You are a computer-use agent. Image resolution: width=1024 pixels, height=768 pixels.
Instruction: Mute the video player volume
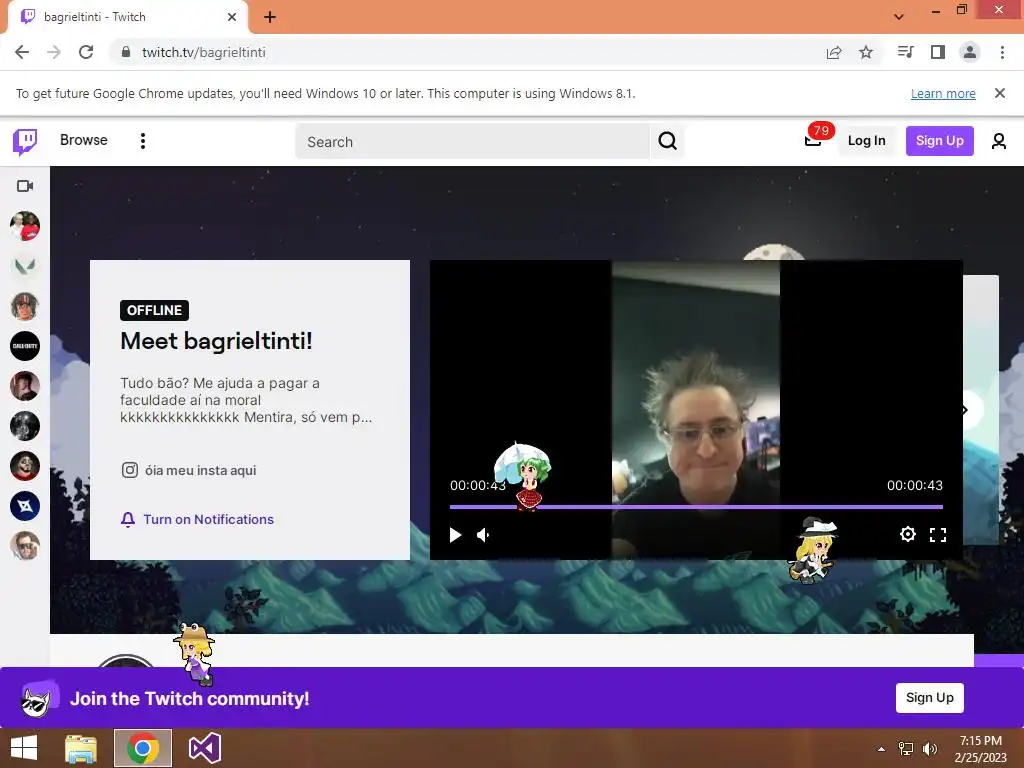(483, 536)
